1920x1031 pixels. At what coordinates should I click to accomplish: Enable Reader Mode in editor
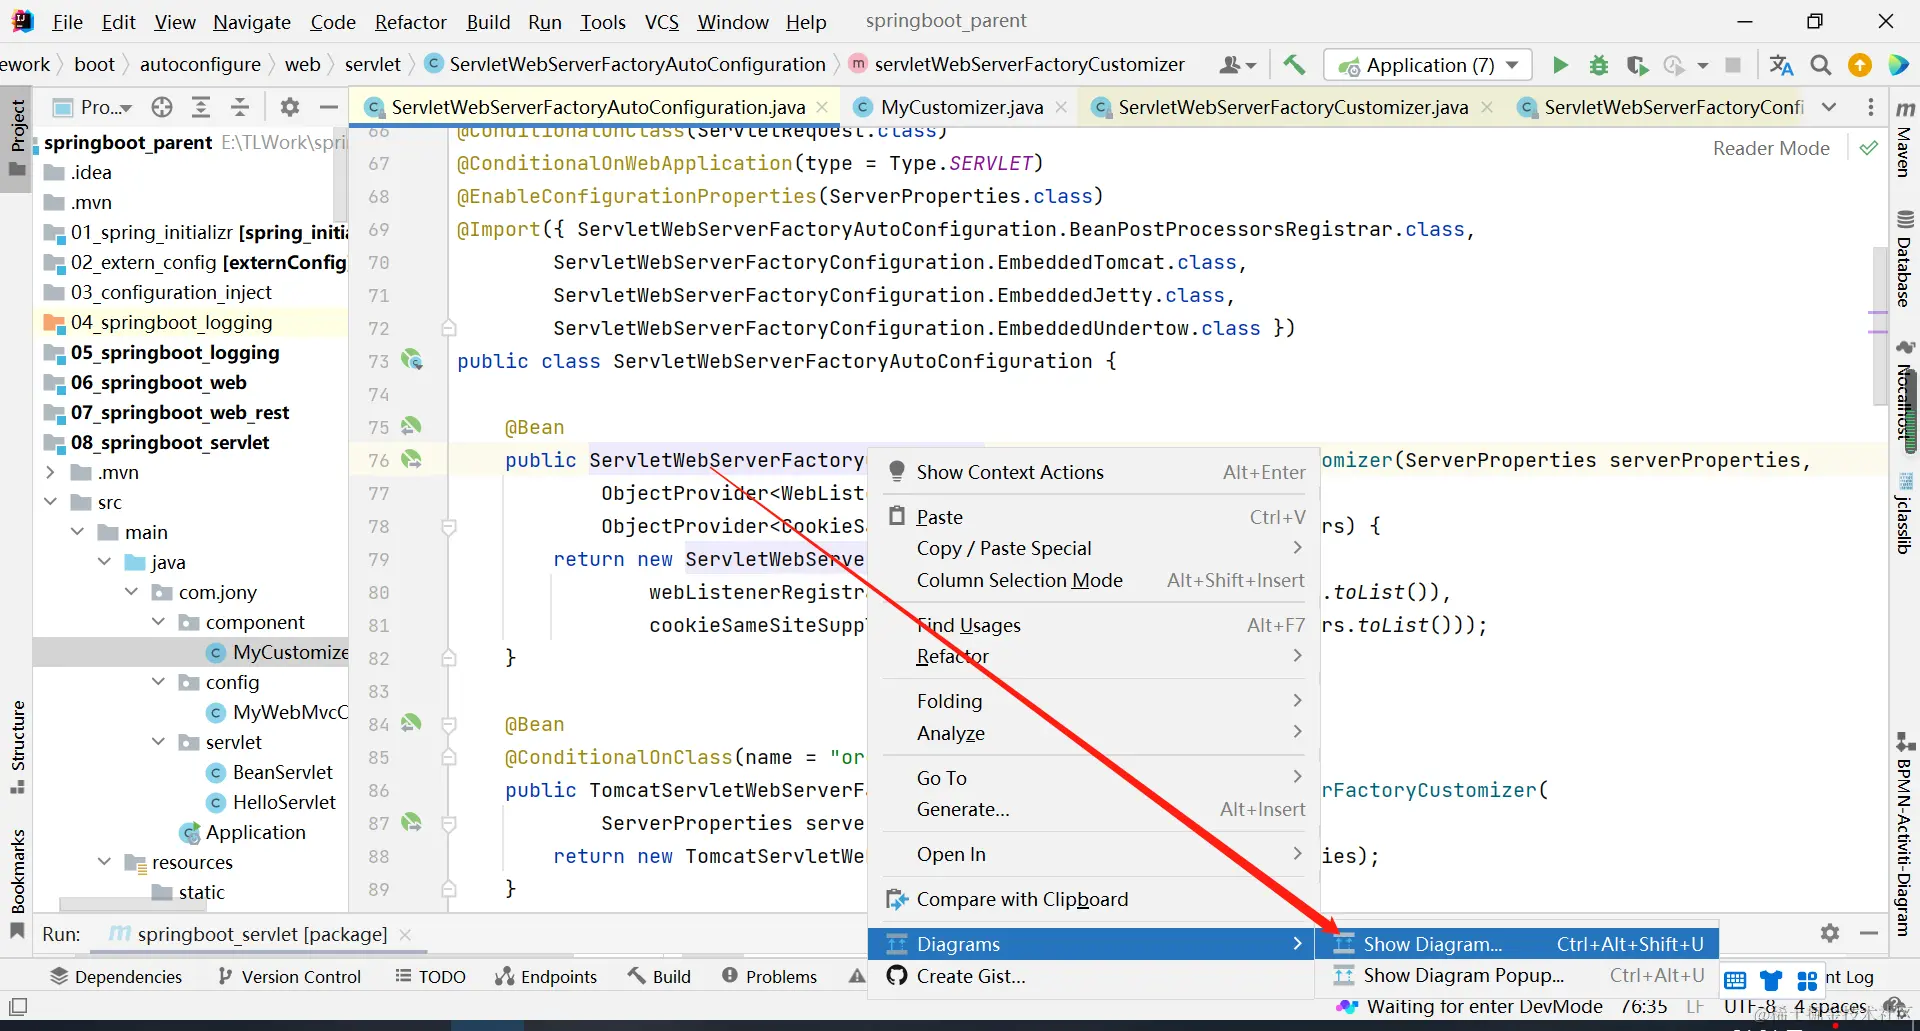(x=1771, y=148)
